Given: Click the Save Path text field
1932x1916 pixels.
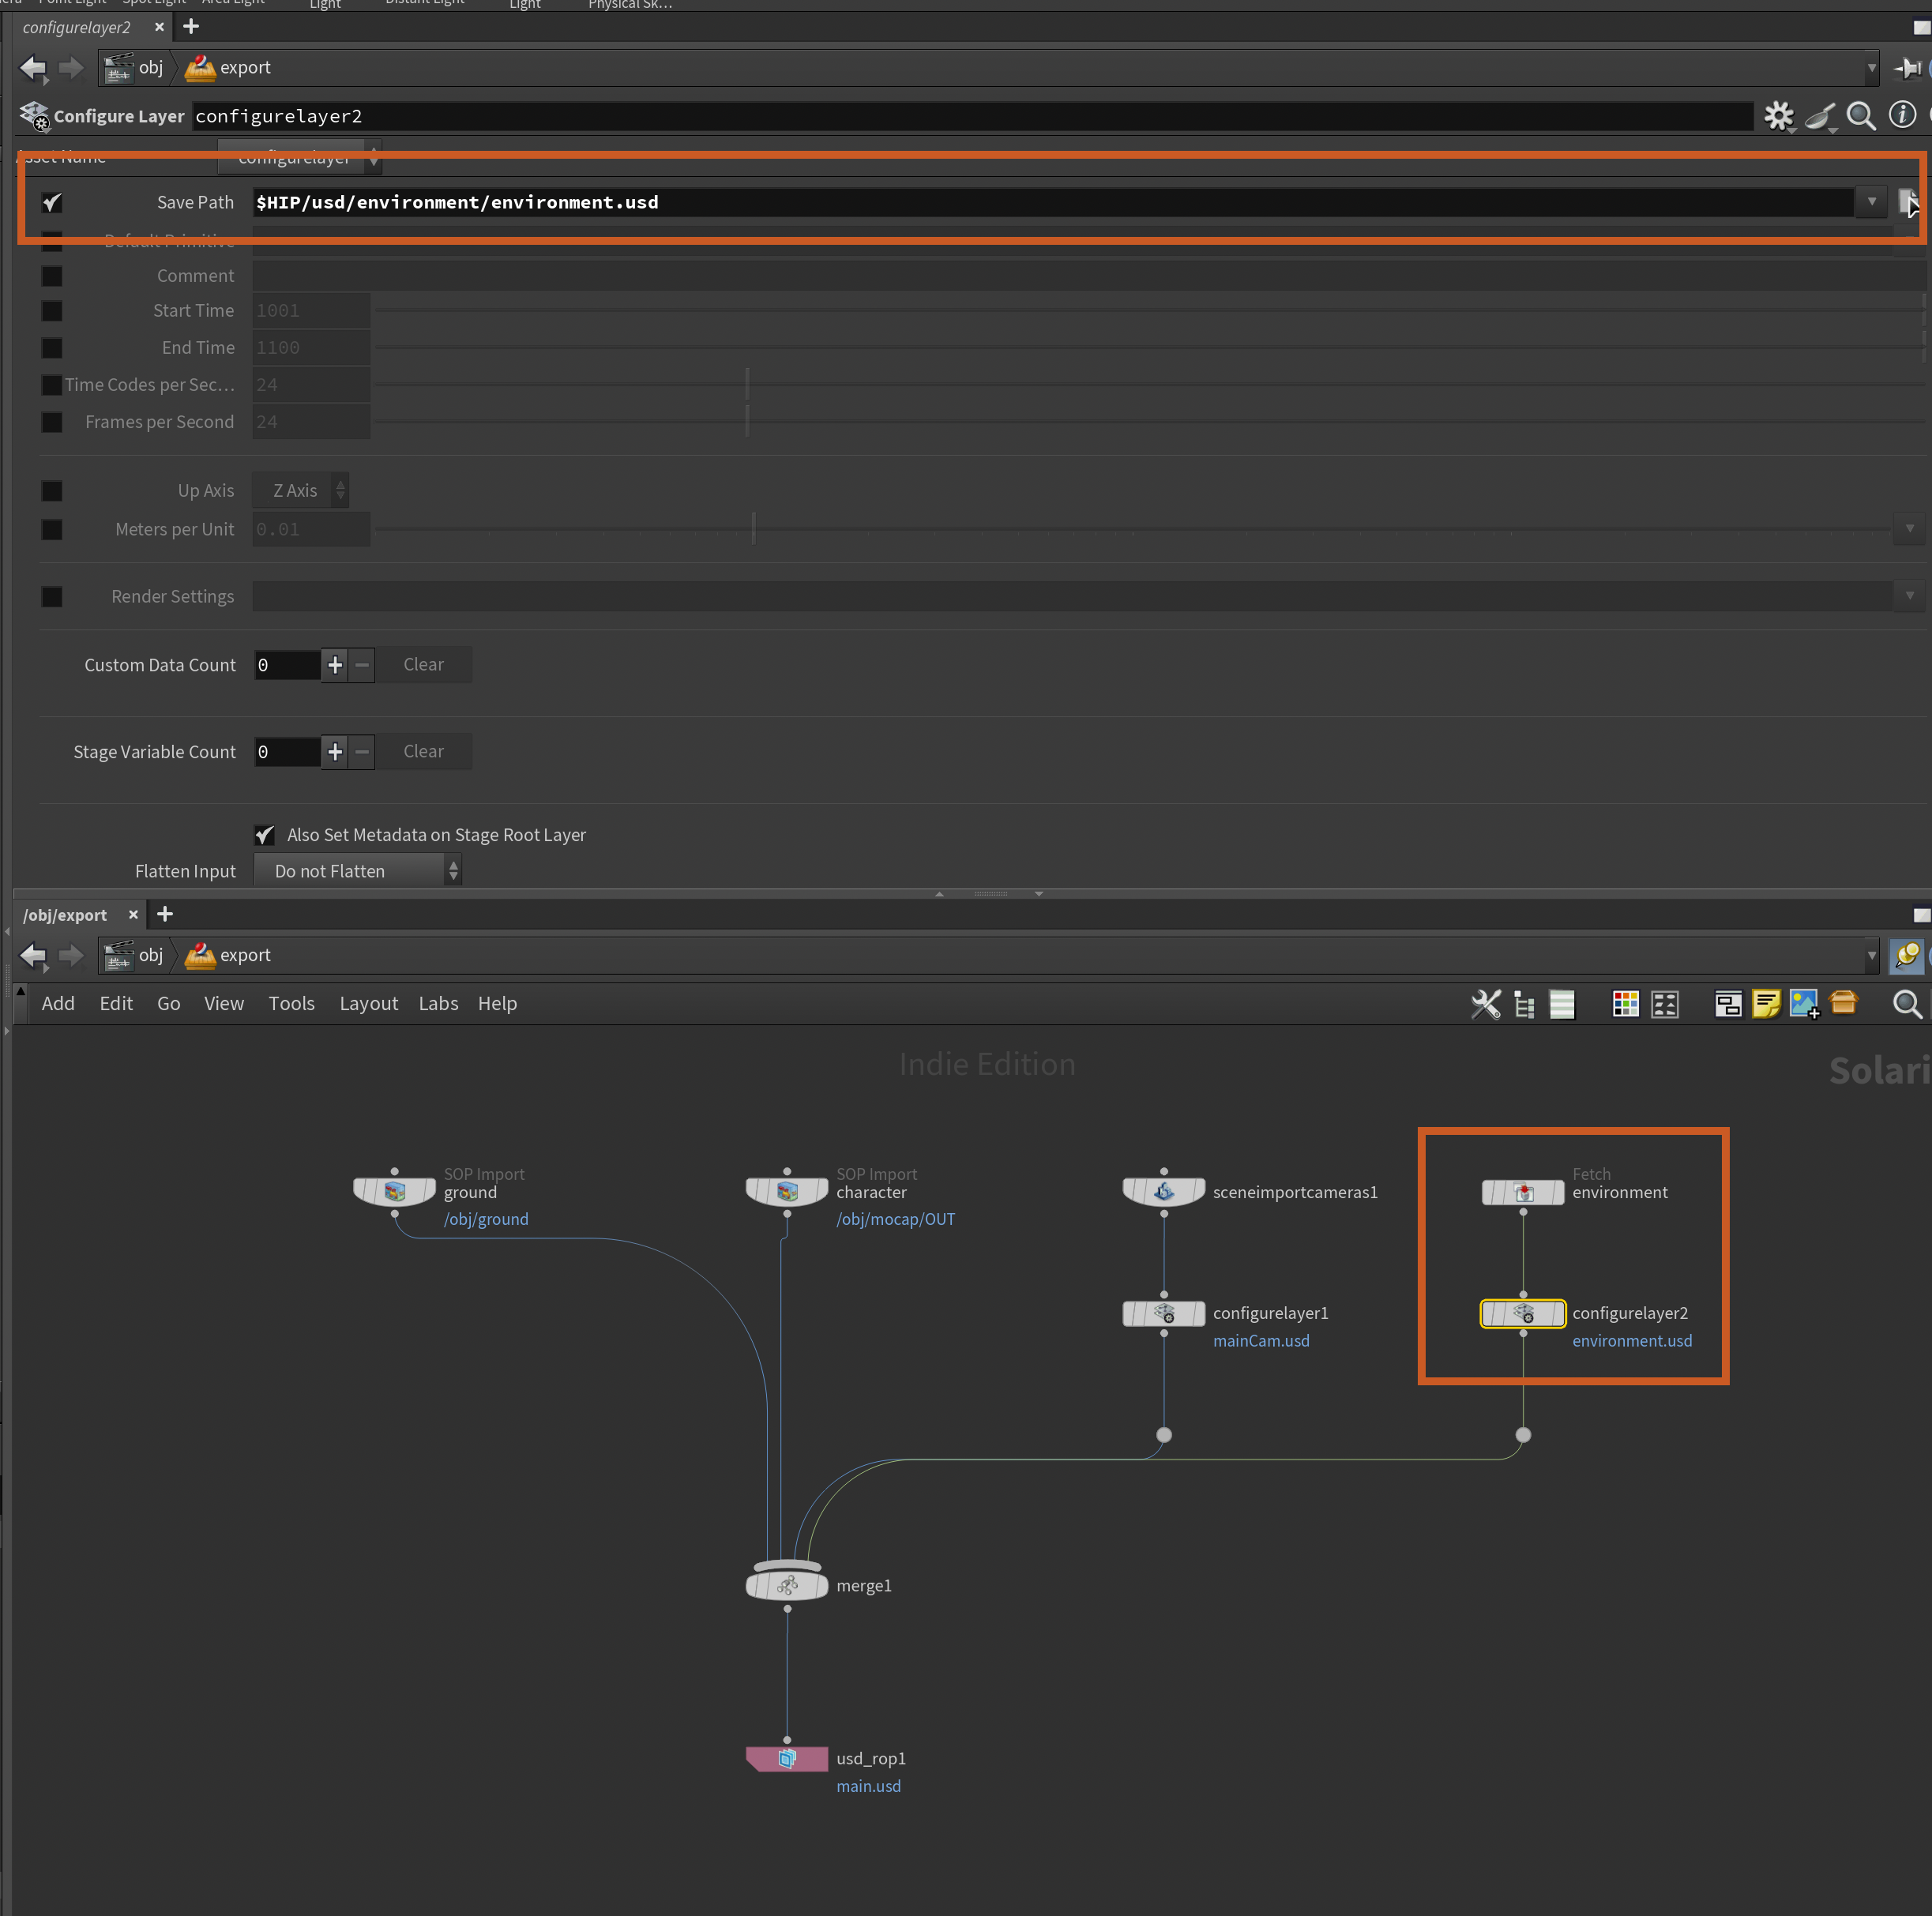Looking at the screenshot, I should tap(1050, 203).
